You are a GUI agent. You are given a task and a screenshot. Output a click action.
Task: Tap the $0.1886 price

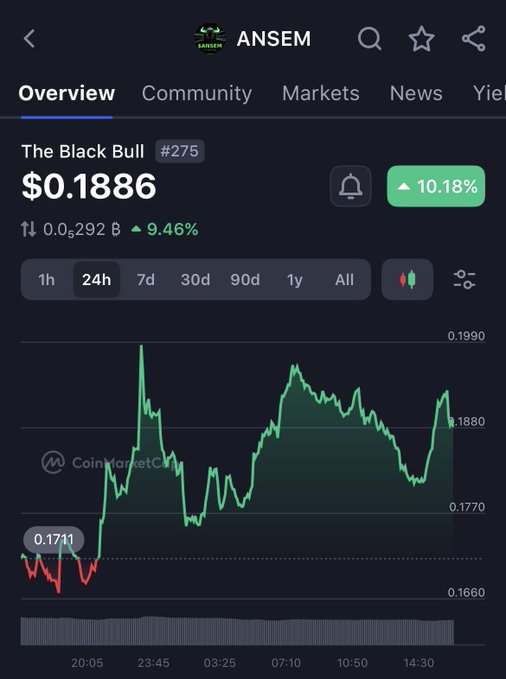coord(89,186)
